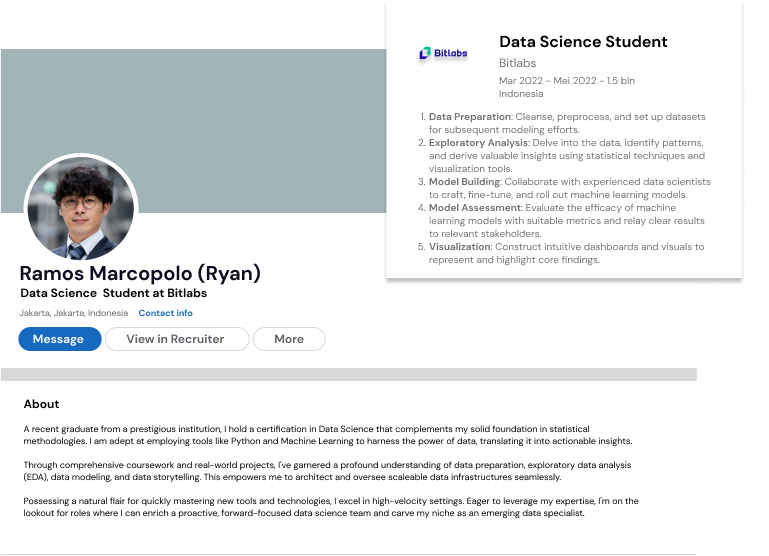Select the name Ramos Marcopolo (Ryan)

point(140,273)
